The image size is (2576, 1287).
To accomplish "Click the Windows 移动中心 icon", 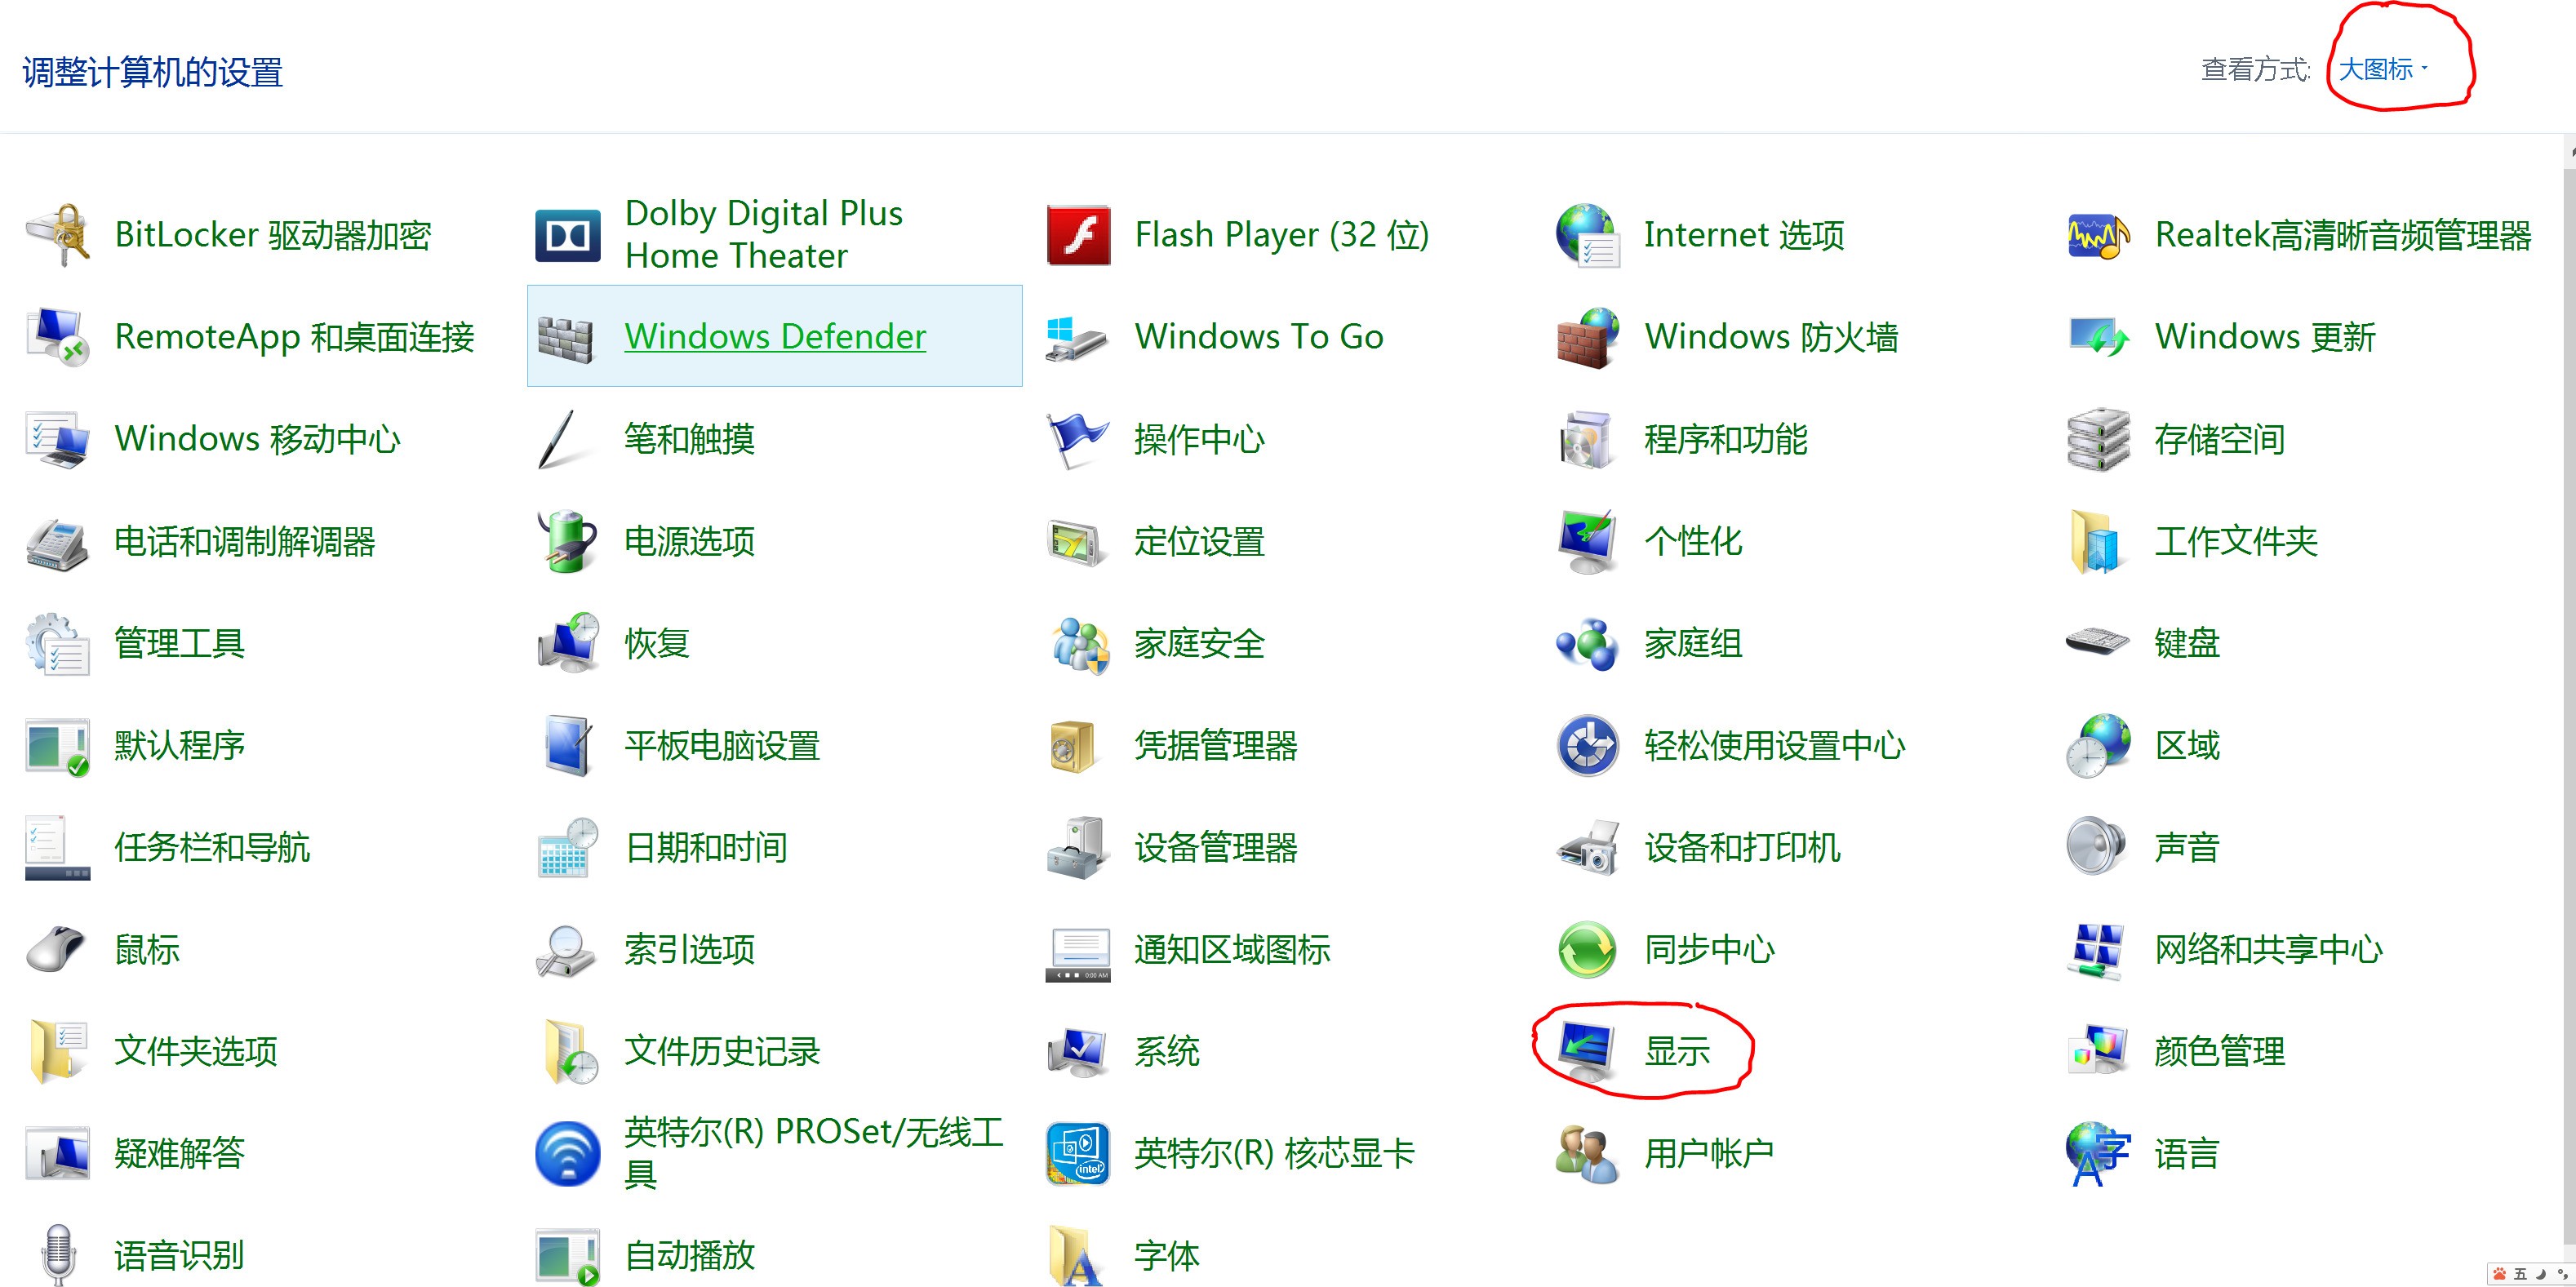I will (x=57, y=439).
